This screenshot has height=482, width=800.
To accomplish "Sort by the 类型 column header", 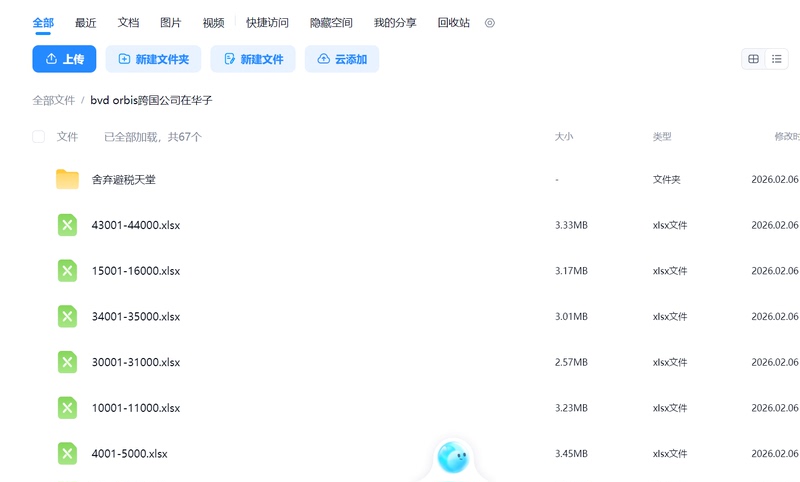I will pyautogui.click(x=662, y=137).
